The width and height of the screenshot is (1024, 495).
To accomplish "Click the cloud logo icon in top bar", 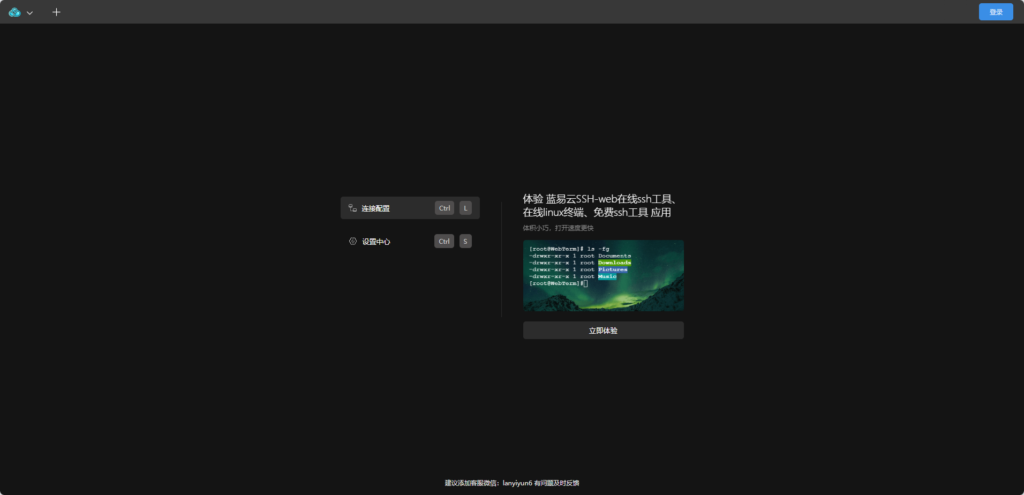I will 14,12.
